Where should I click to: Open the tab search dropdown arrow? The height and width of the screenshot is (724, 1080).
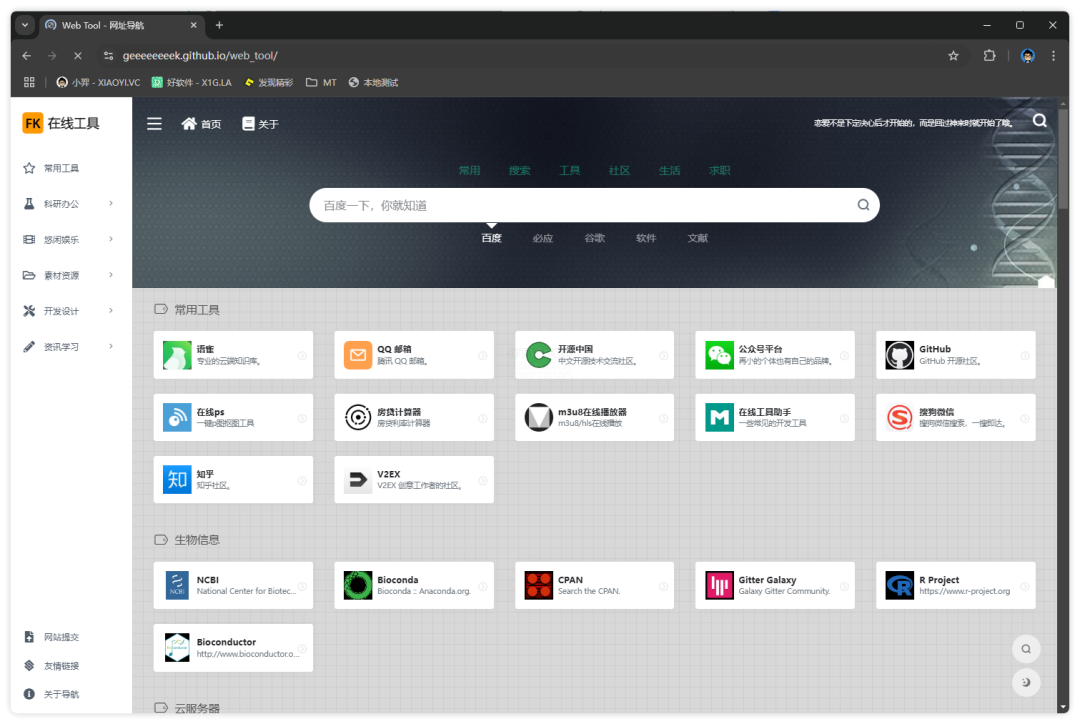coord(25,25)
